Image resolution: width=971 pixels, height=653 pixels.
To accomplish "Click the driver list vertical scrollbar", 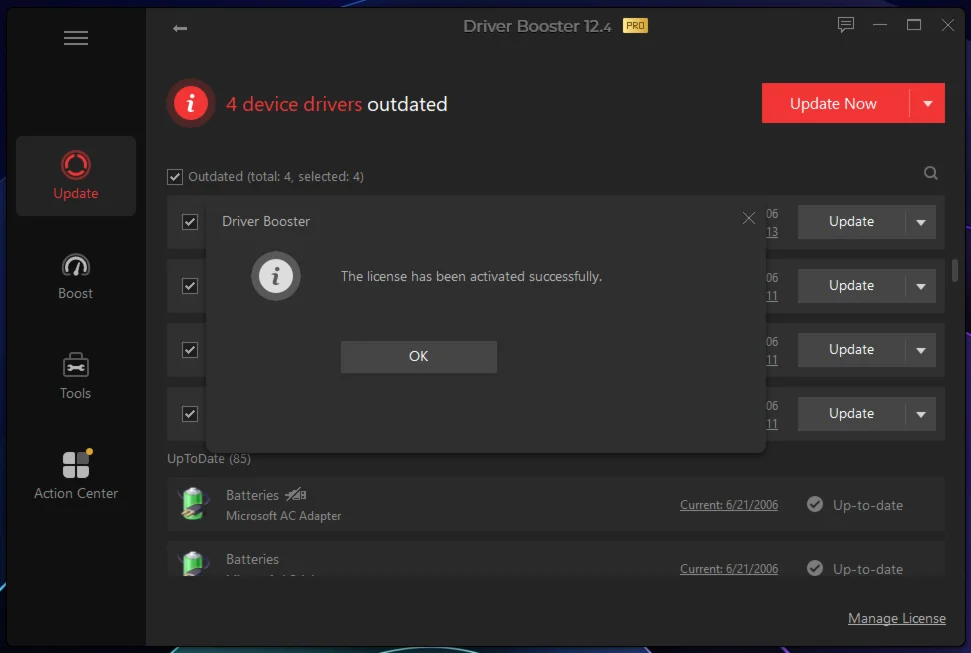I will 955,271.
